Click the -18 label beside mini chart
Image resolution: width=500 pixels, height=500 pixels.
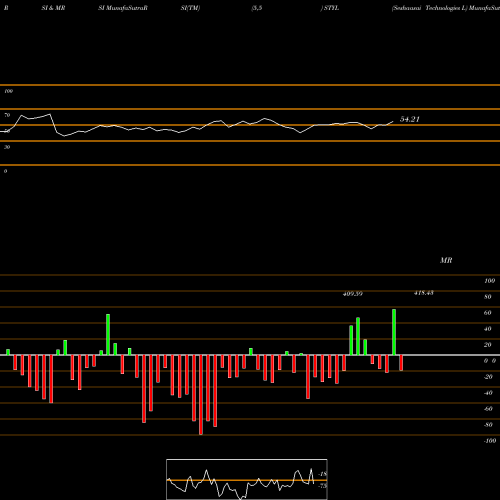(323, 474)
